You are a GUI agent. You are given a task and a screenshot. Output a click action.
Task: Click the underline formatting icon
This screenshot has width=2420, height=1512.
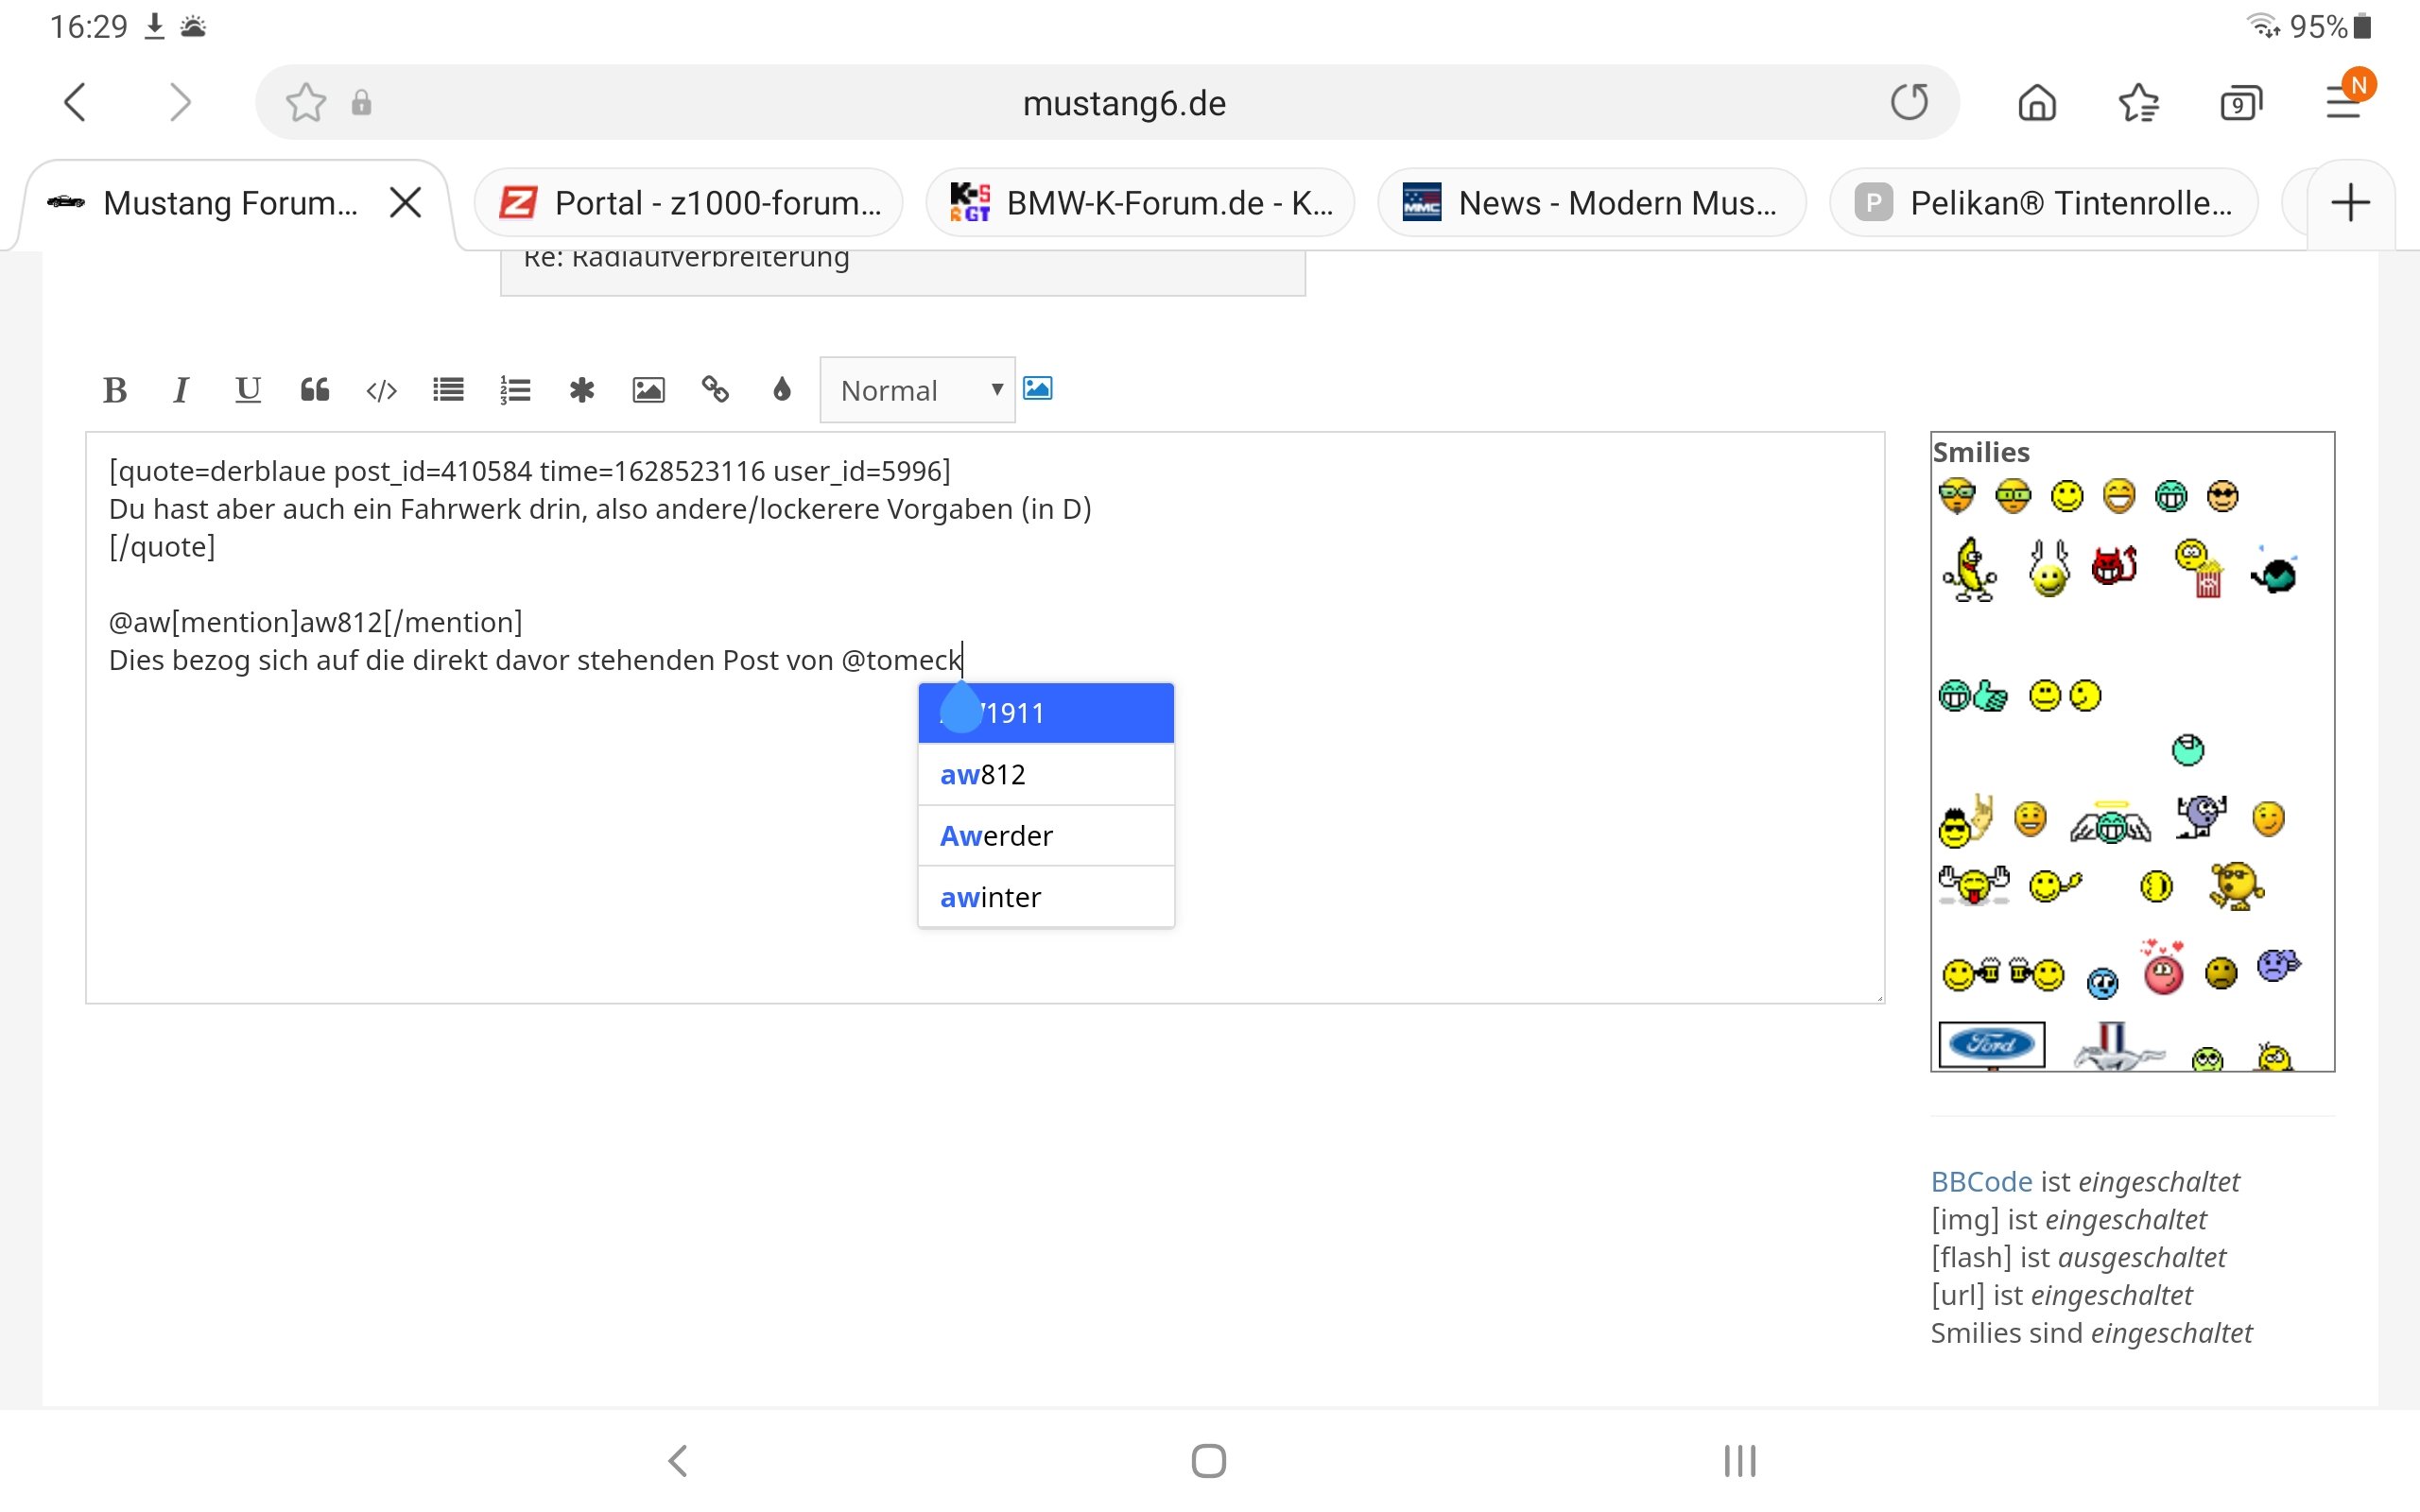point(247,390)
